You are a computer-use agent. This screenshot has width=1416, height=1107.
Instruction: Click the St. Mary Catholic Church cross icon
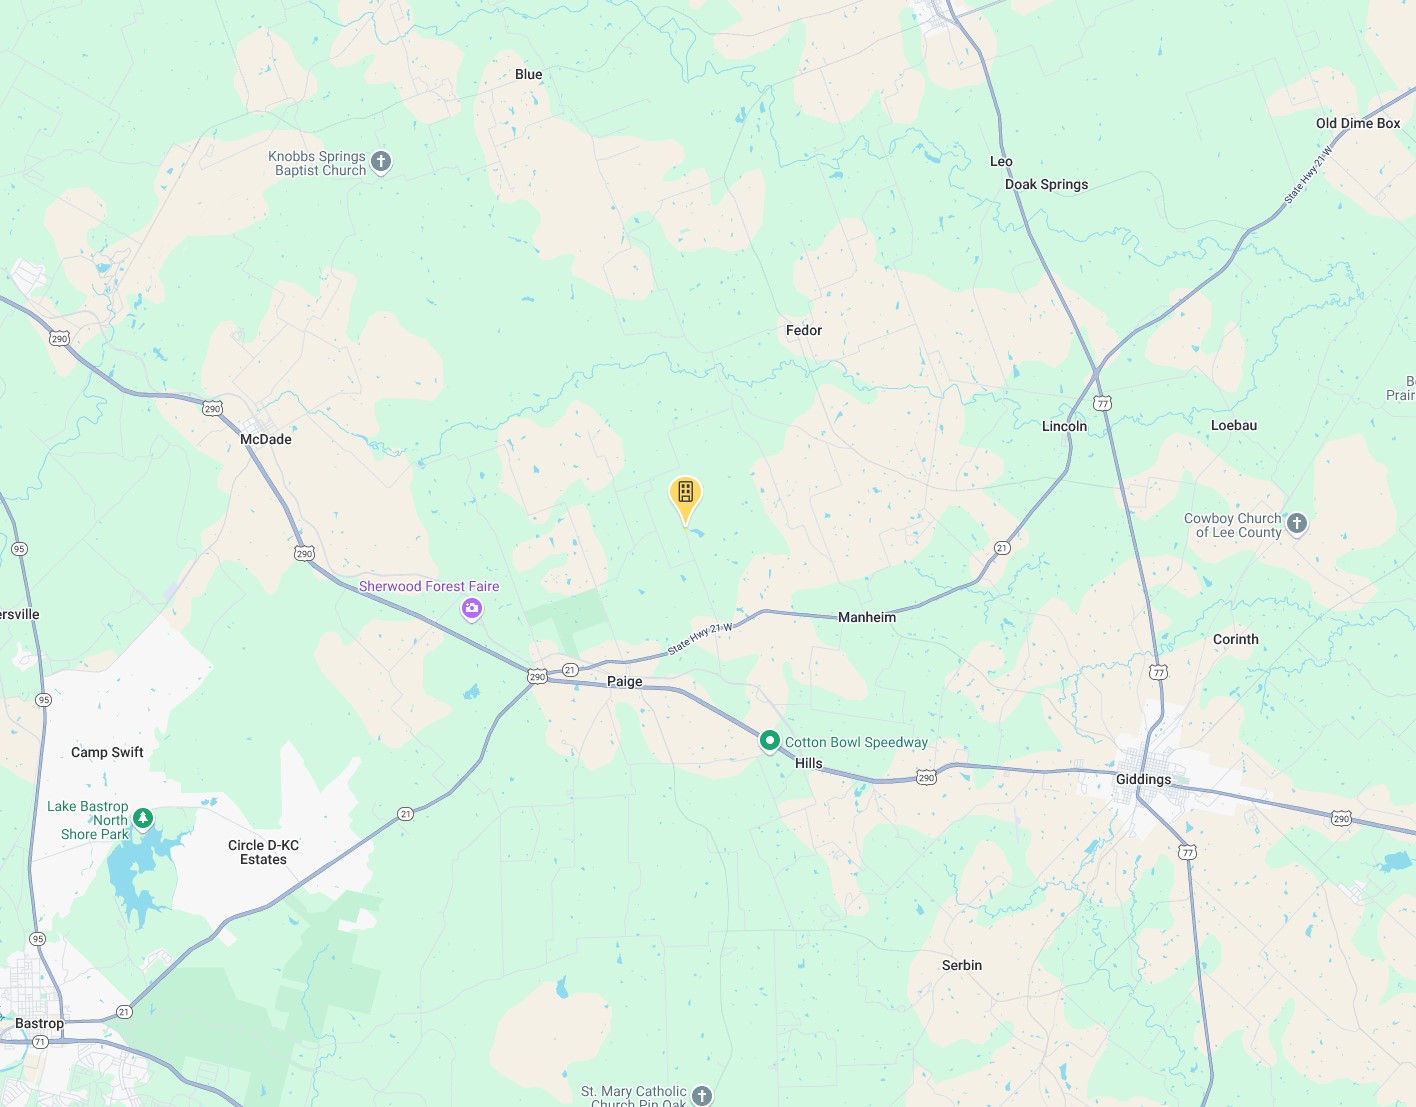702,1095
